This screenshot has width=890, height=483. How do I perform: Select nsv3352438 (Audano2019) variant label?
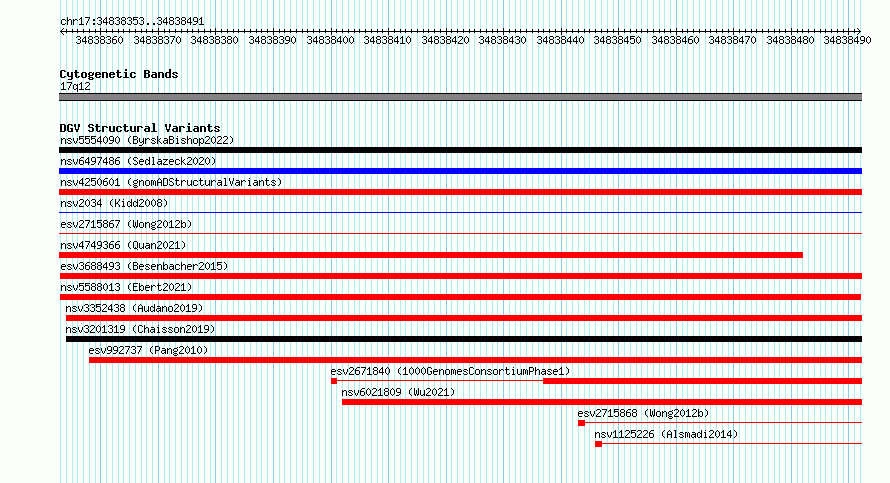[x=134, y=308]
